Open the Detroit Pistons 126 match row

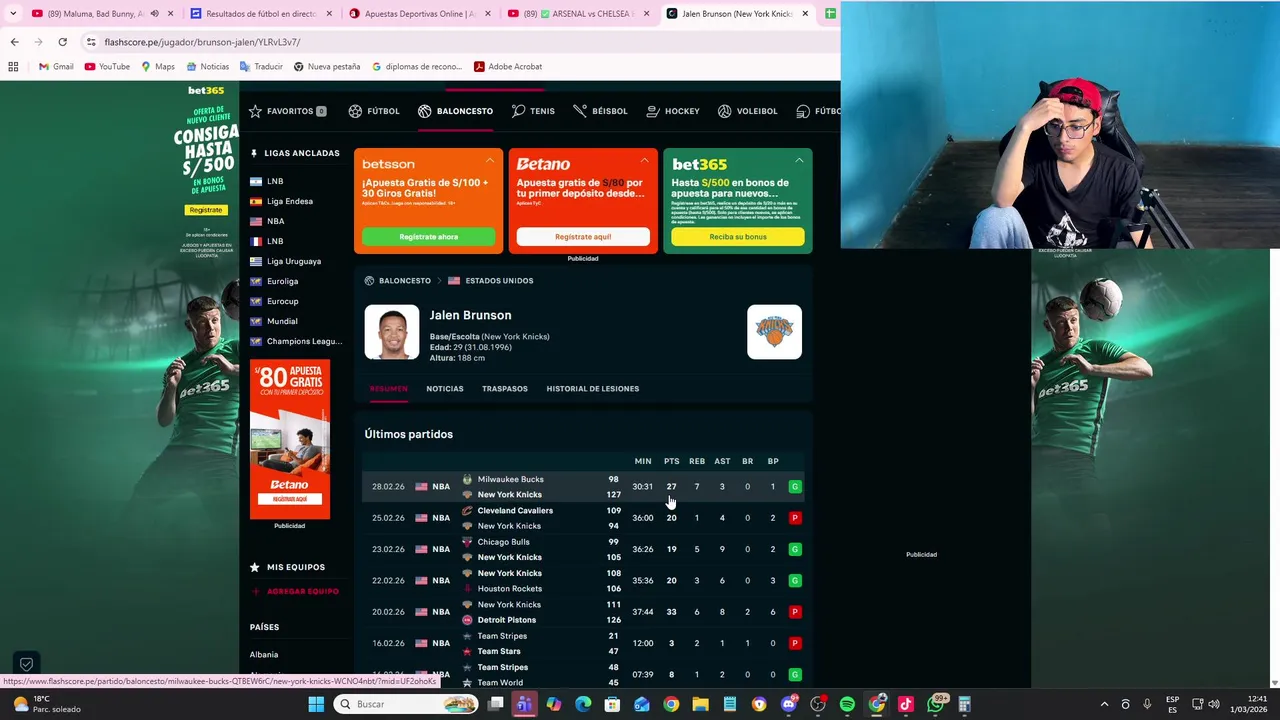(x=583, y=612)
